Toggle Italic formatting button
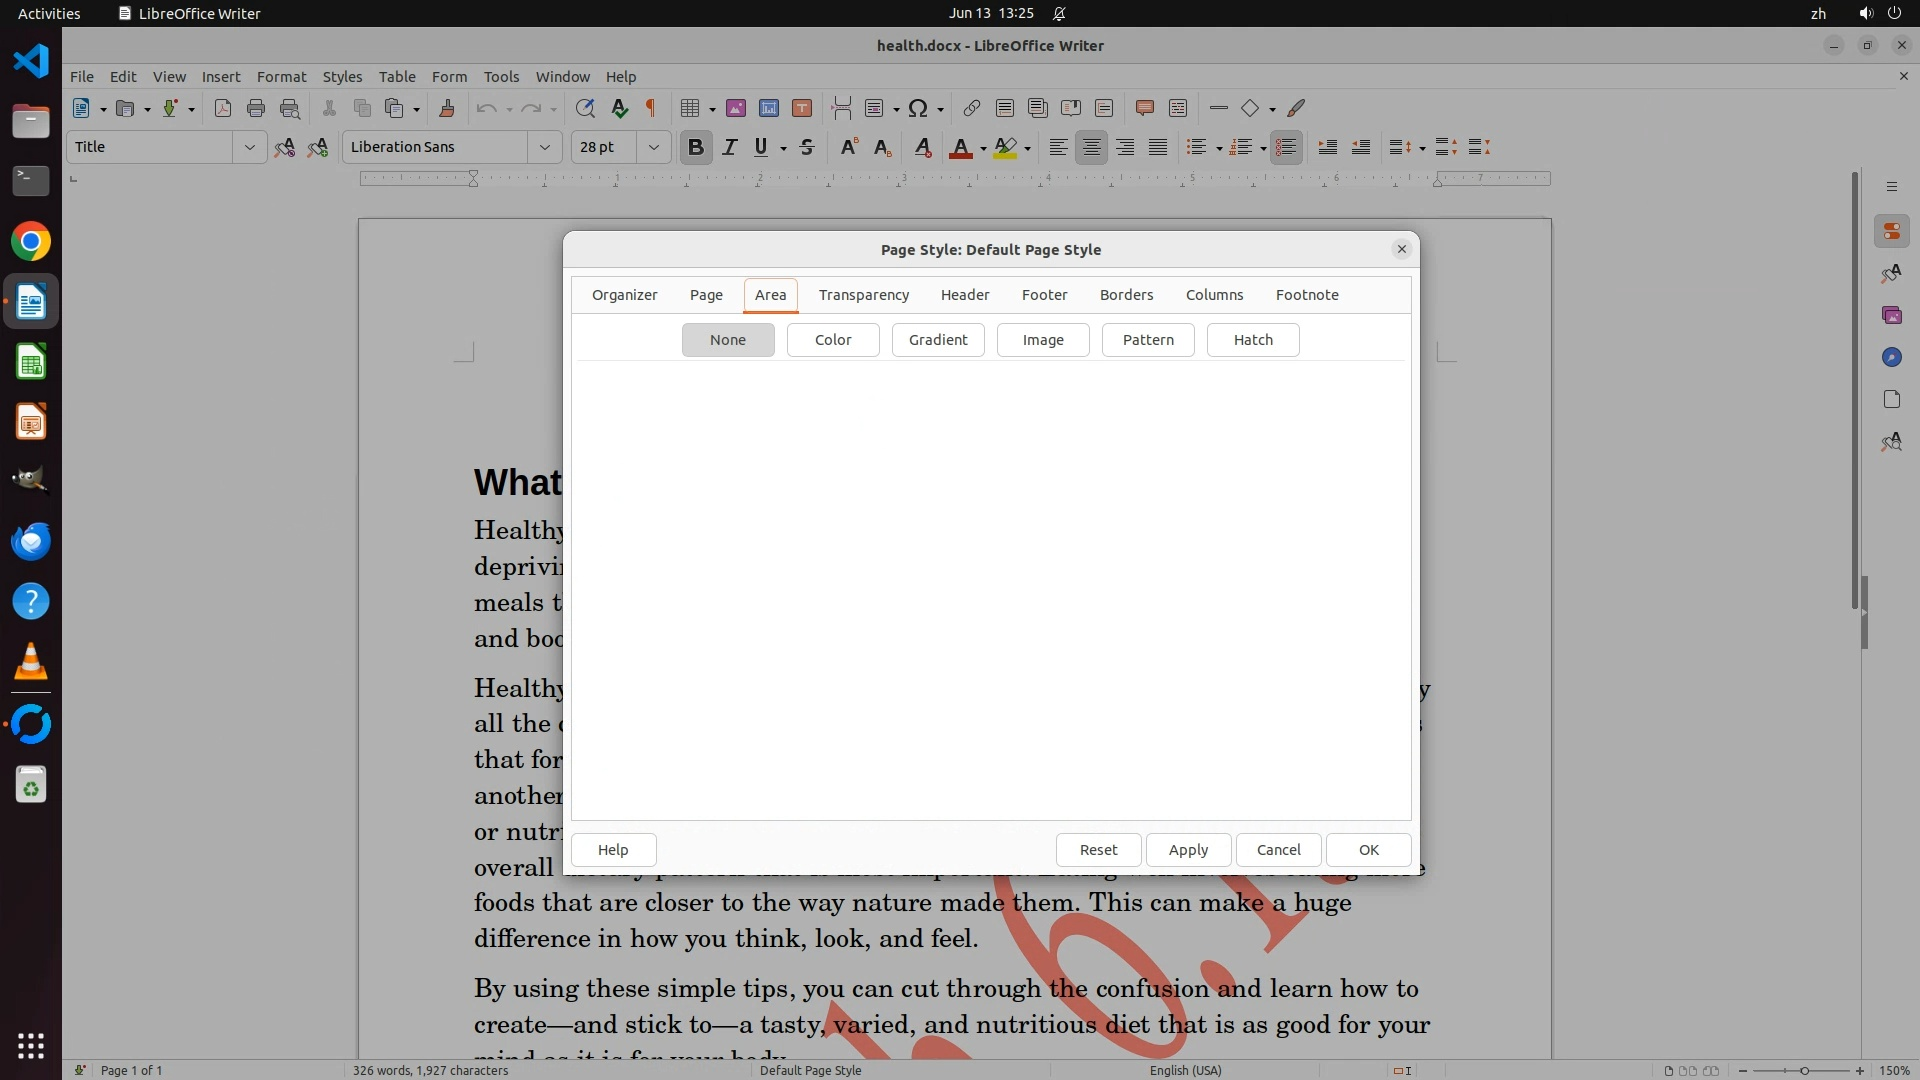Image resolution: width=1920 pixels, height=1080 pixels. coord(730,148)
